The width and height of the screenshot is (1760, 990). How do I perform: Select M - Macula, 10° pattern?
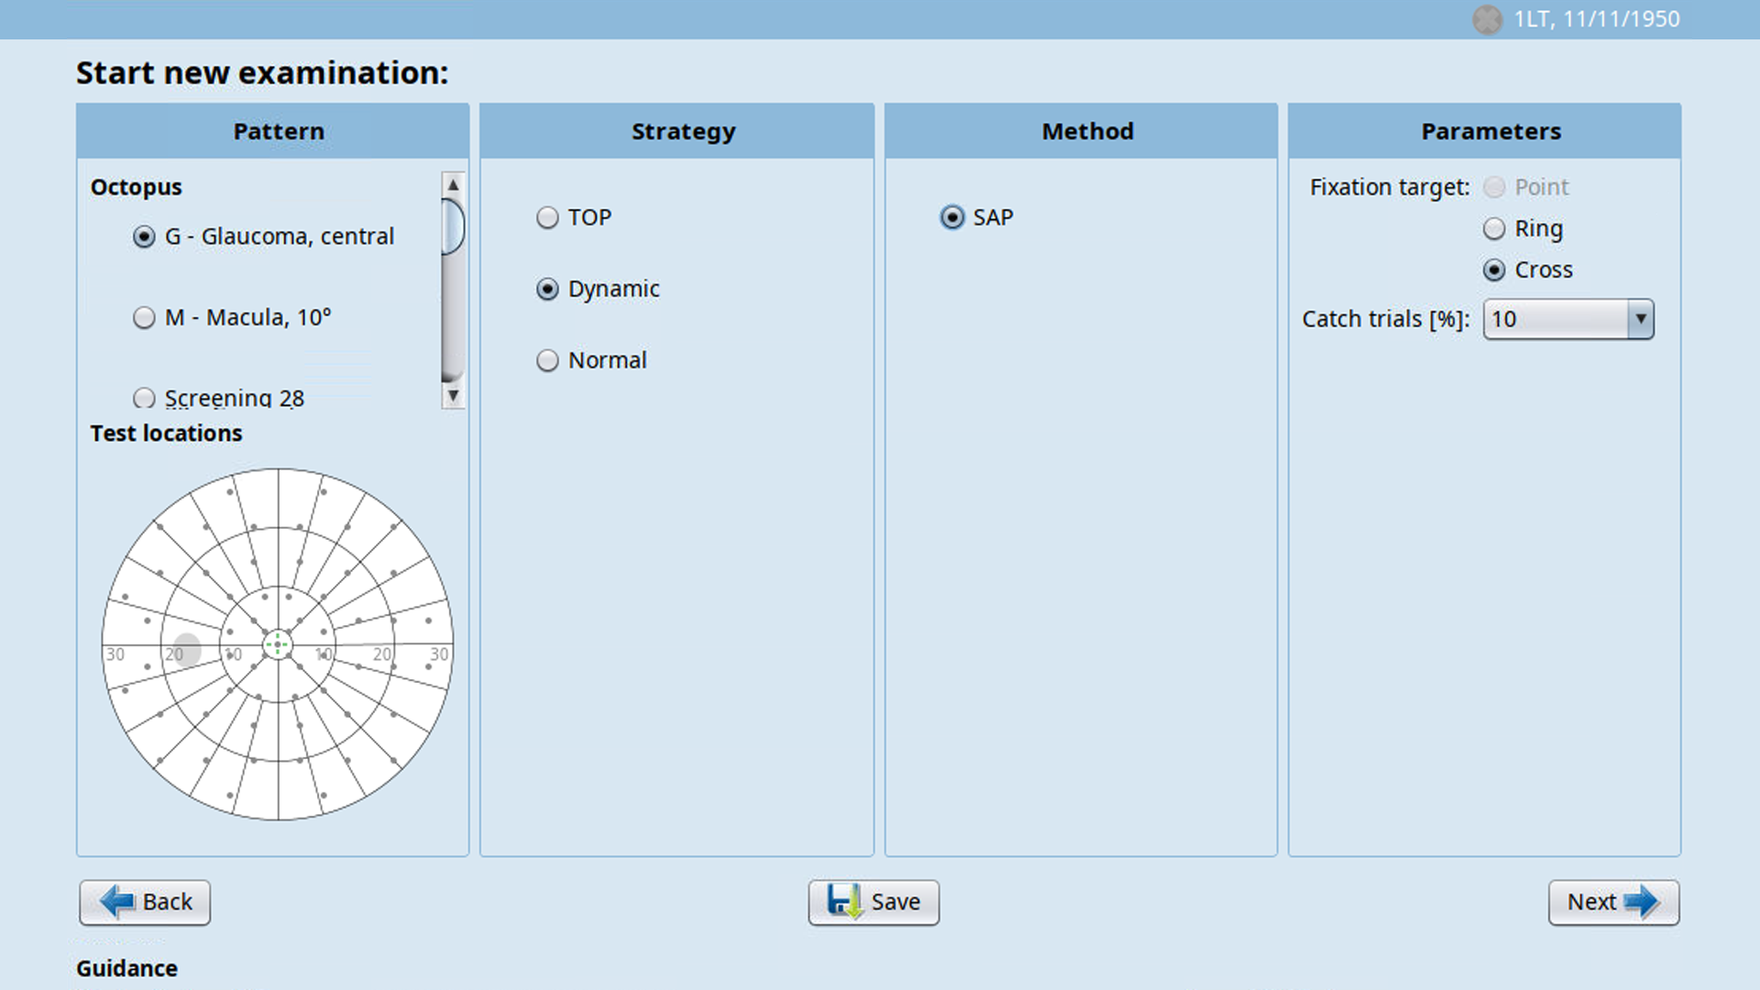tap(144, 318)
